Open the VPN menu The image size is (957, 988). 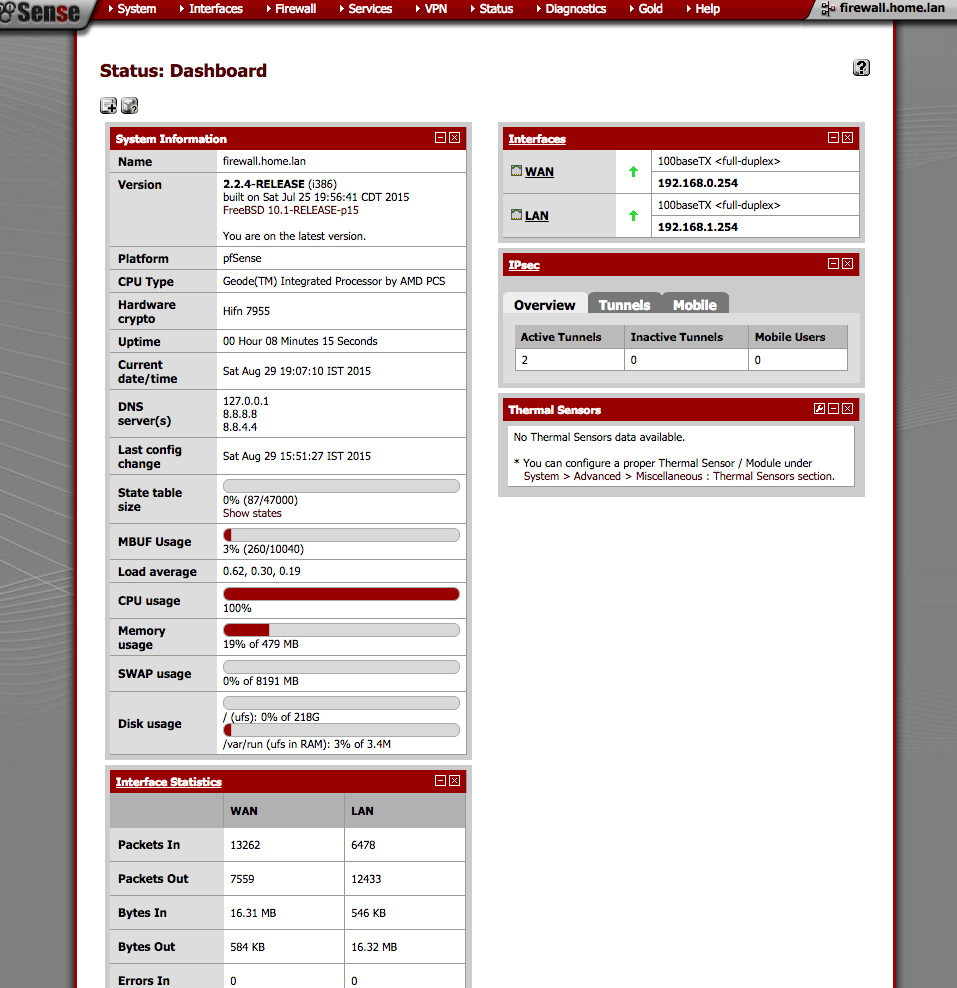click(432, 9)
